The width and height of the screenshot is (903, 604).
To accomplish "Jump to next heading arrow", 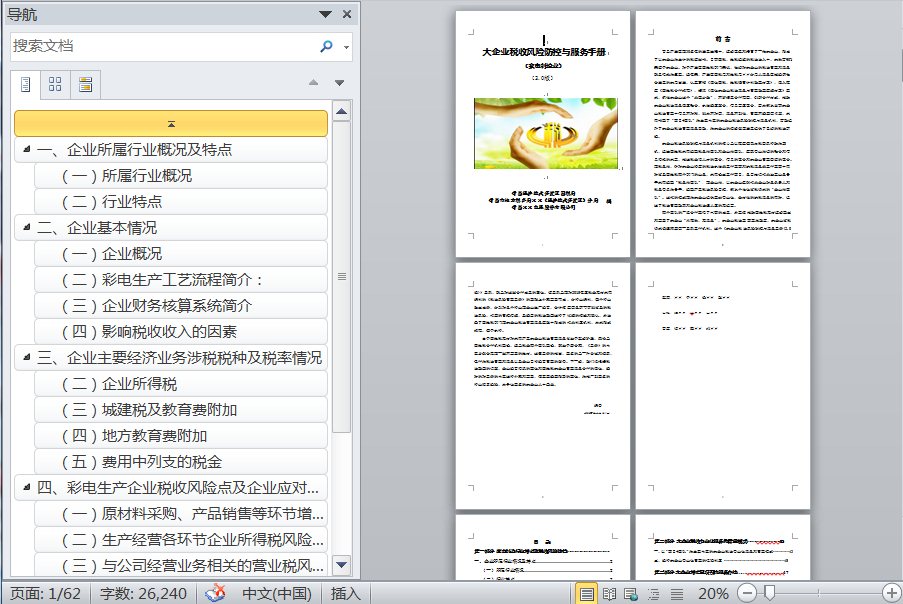I will (x=339, y=83).
